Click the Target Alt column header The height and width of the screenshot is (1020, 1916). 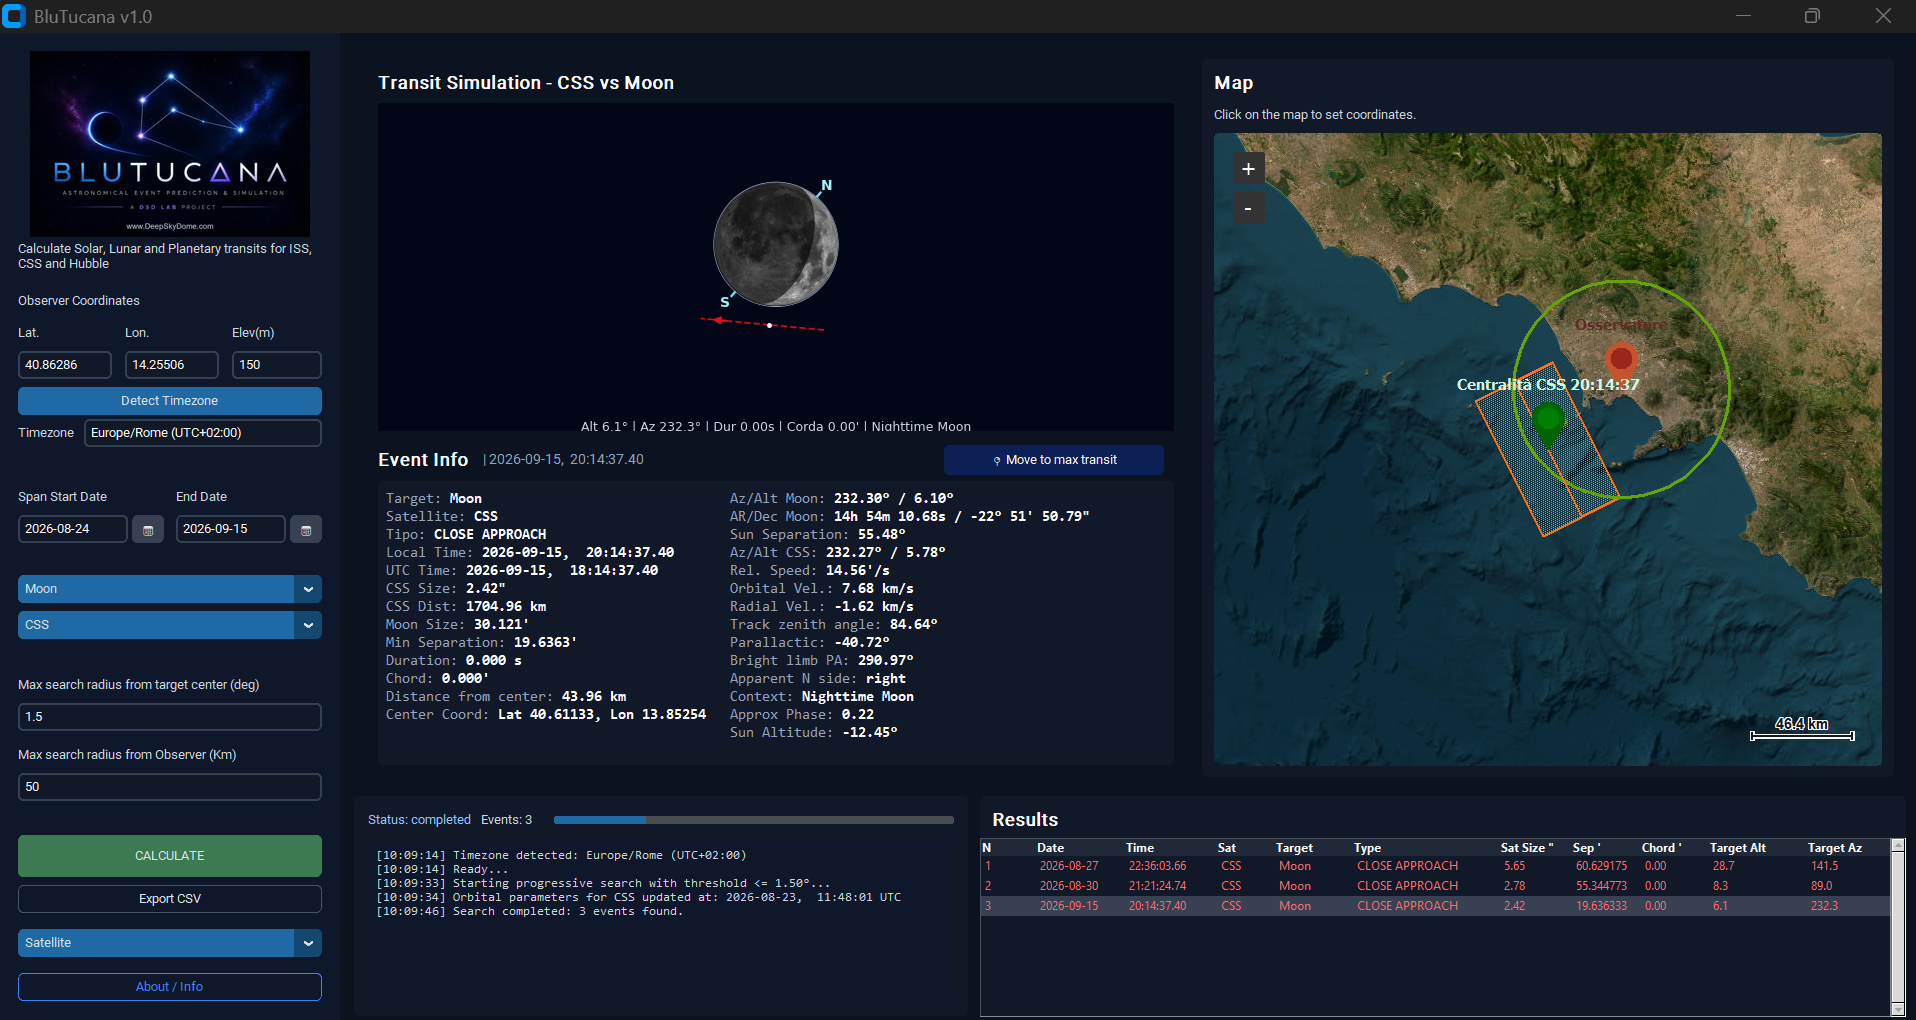point(1738,848)
